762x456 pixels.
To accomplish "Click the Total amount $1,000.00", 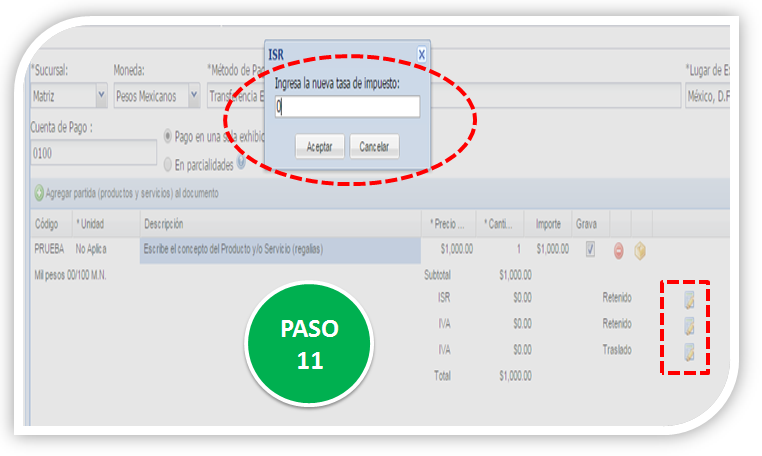I will pos(515,376).
